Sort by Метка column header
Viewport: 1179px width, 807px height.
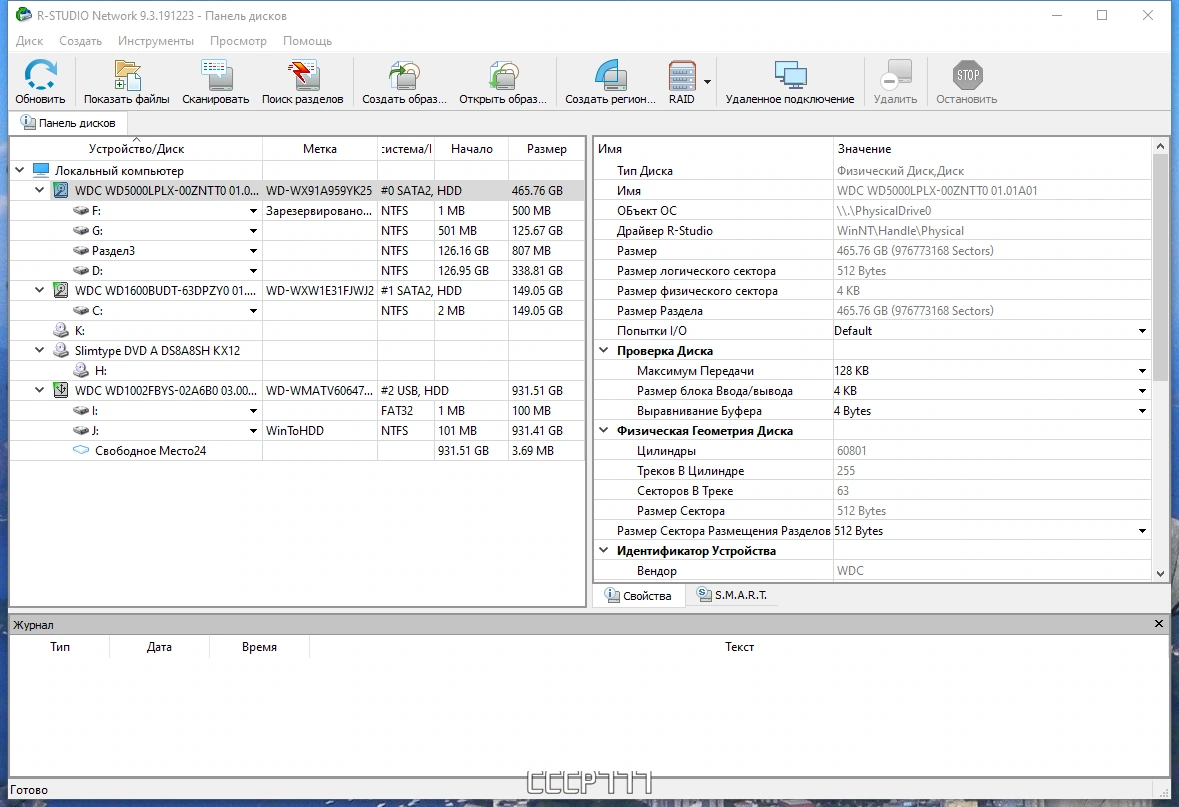pos(320,149)
